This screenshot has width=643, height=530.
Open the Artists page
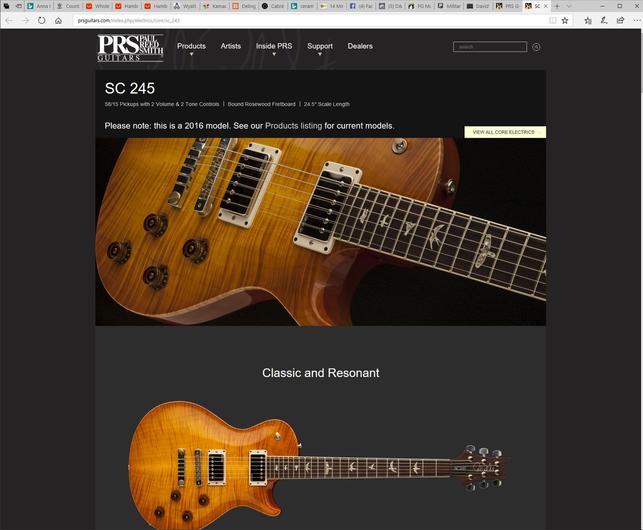[230, 46]
